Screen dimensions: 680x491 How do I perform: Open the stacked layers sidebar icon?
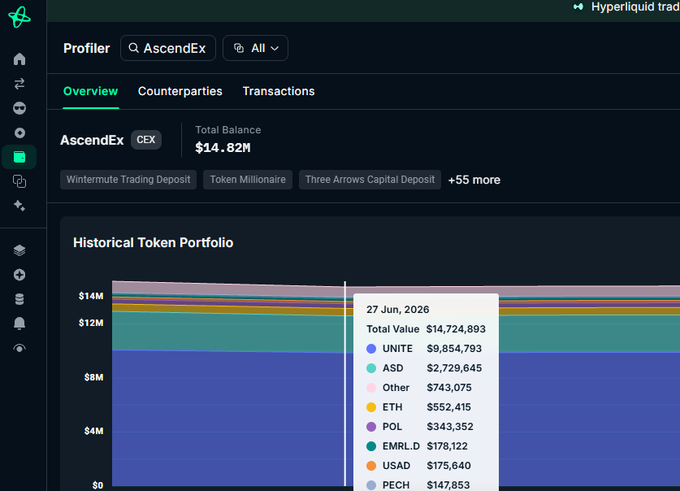tap(20, 250)
